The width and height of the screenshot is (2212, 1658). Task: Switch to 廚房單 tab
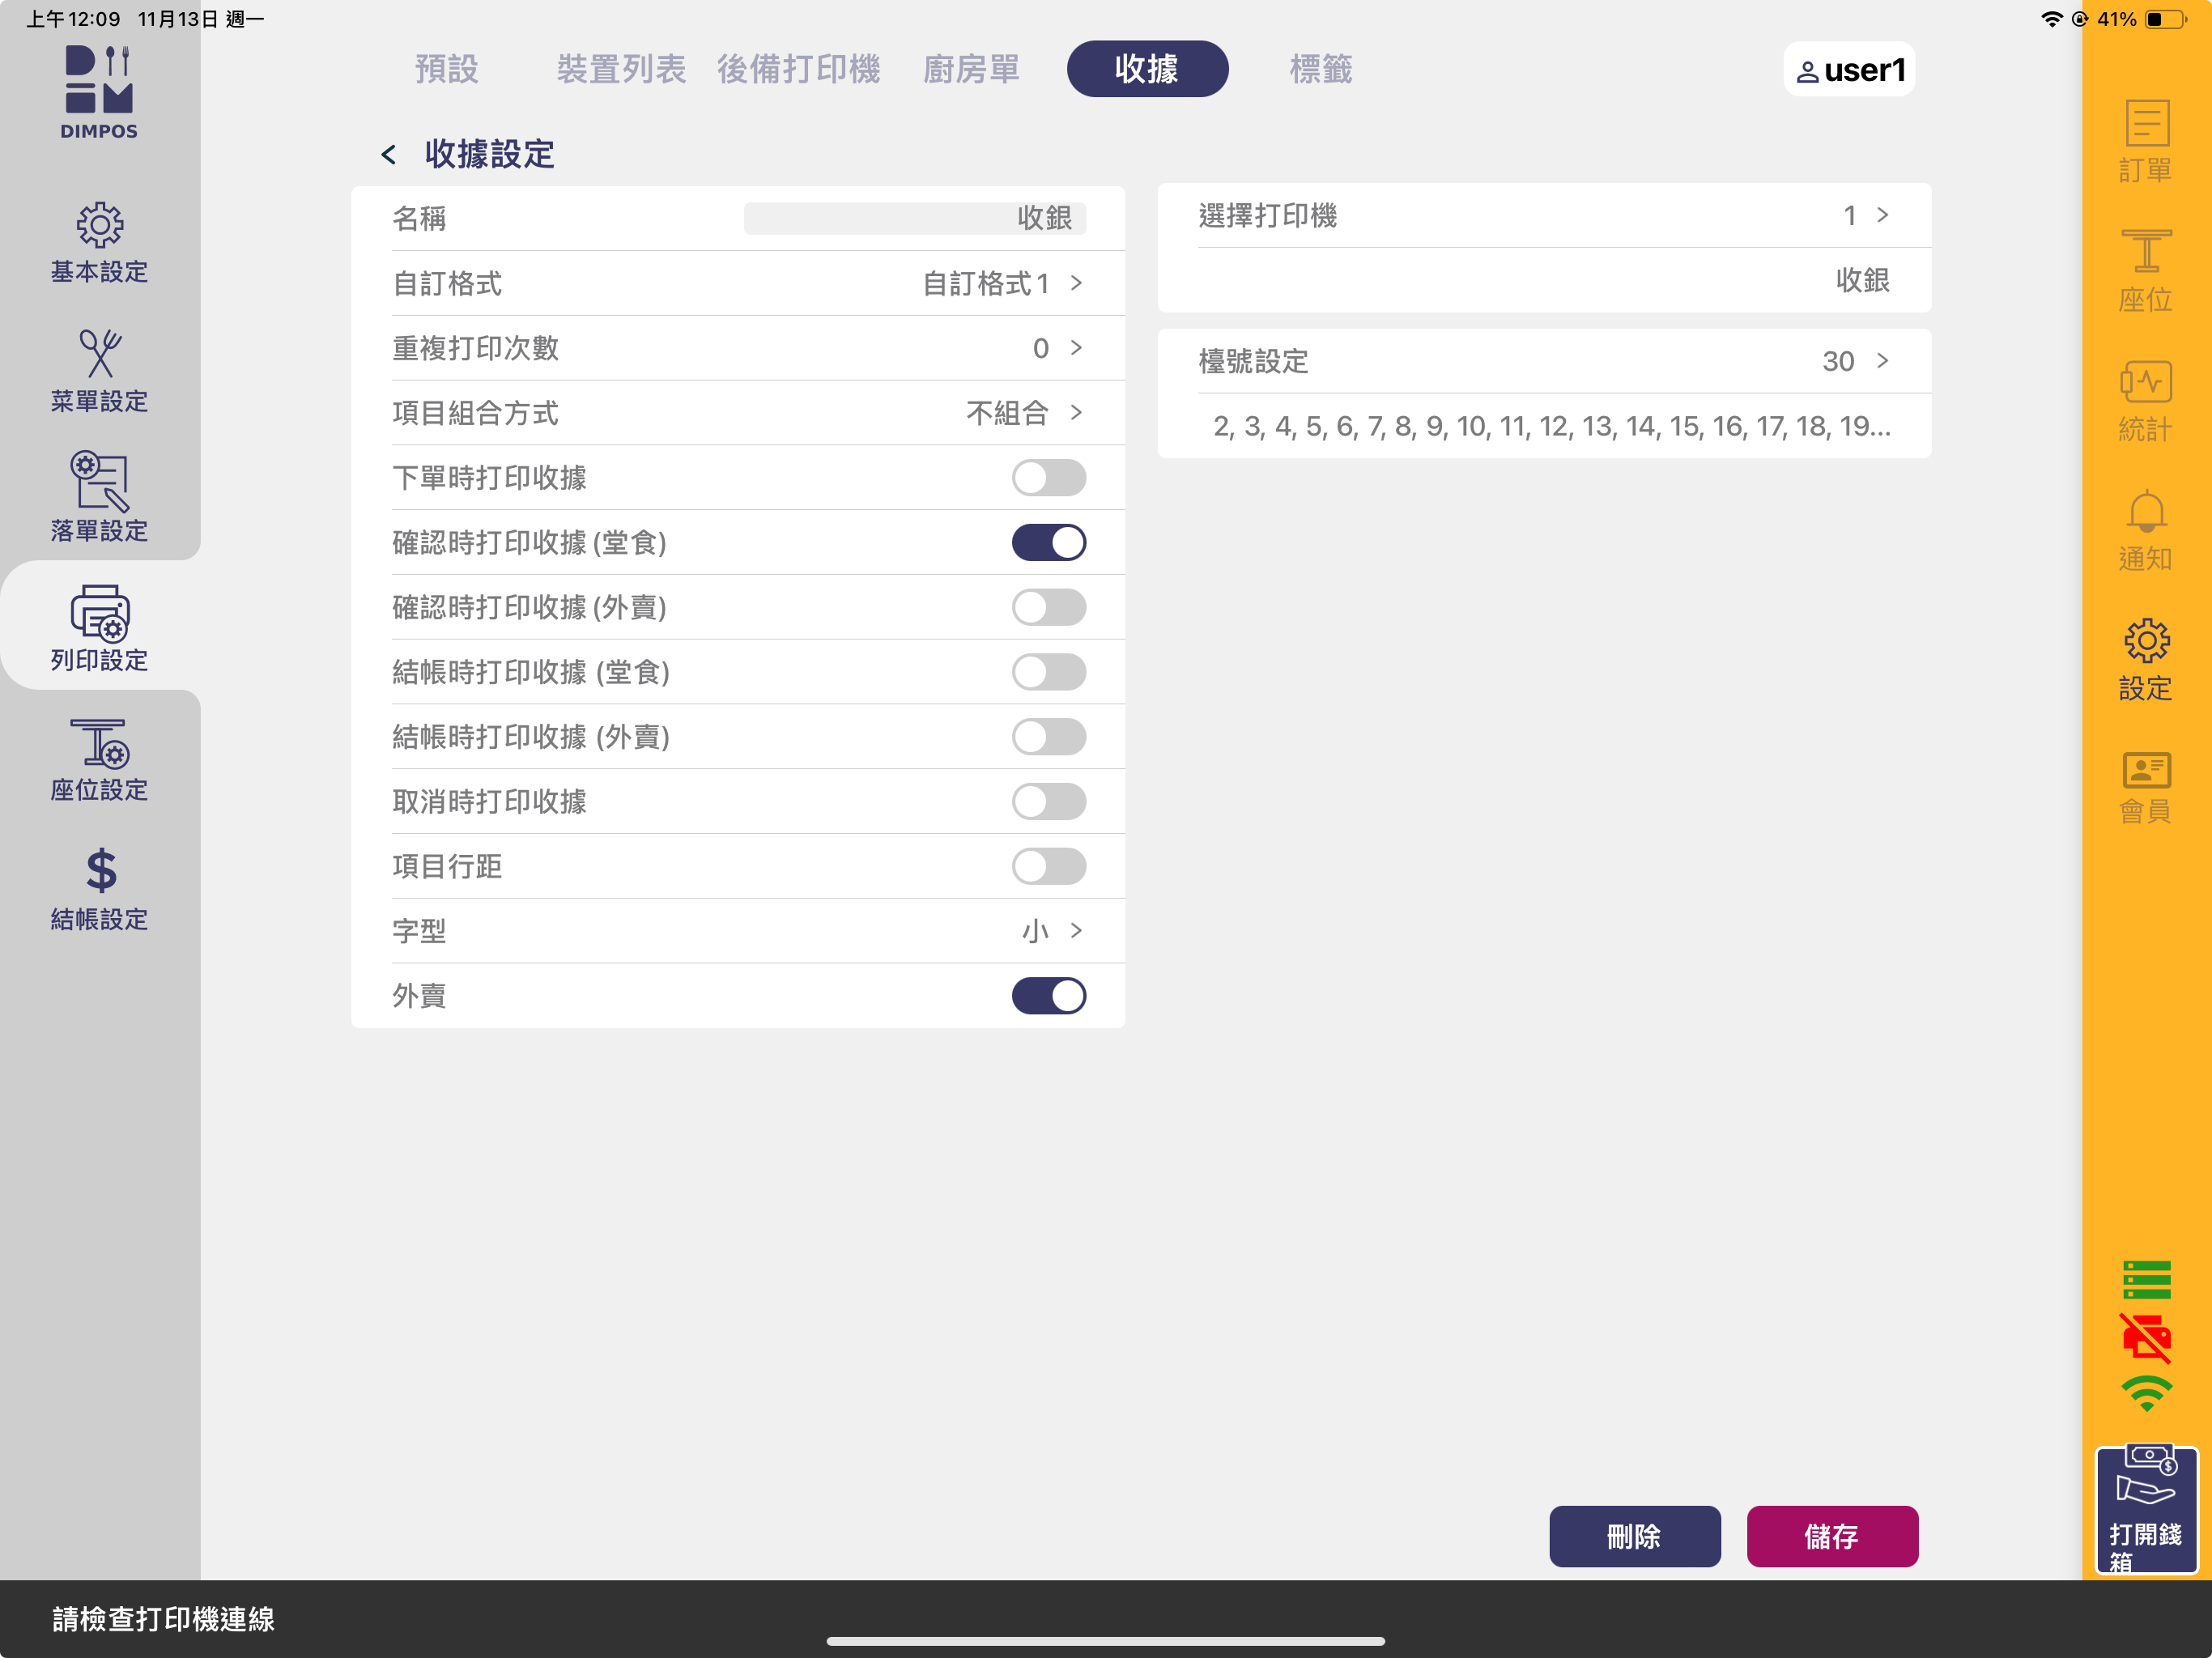tap(970, 69)
